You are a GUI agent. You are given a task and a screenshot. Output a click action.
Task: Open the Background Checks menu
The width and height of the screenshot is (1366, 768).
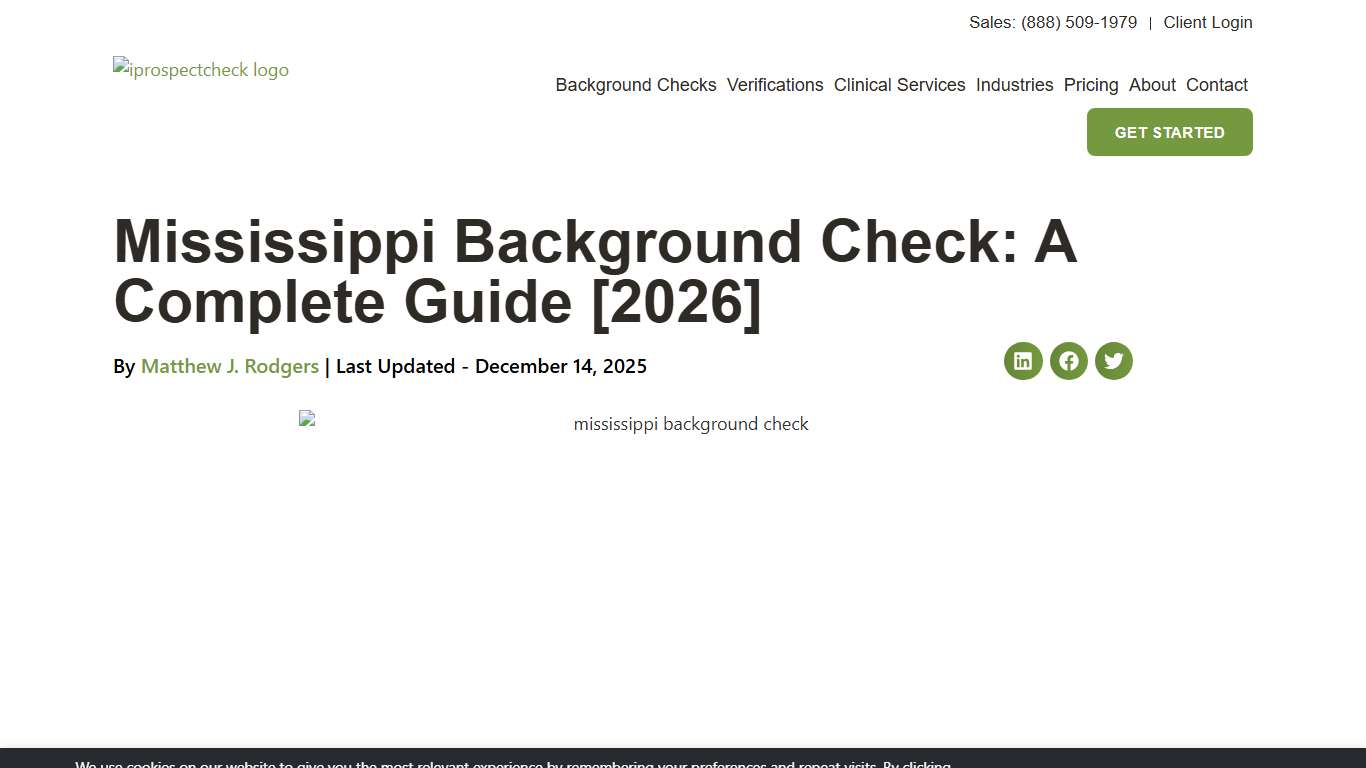635,85
